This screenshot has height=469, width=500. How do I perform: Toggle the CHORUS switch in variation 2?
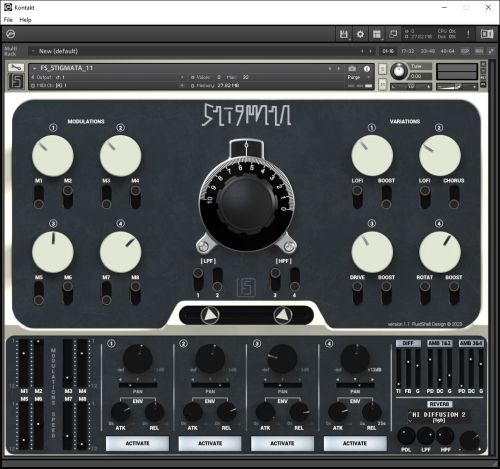454,197
